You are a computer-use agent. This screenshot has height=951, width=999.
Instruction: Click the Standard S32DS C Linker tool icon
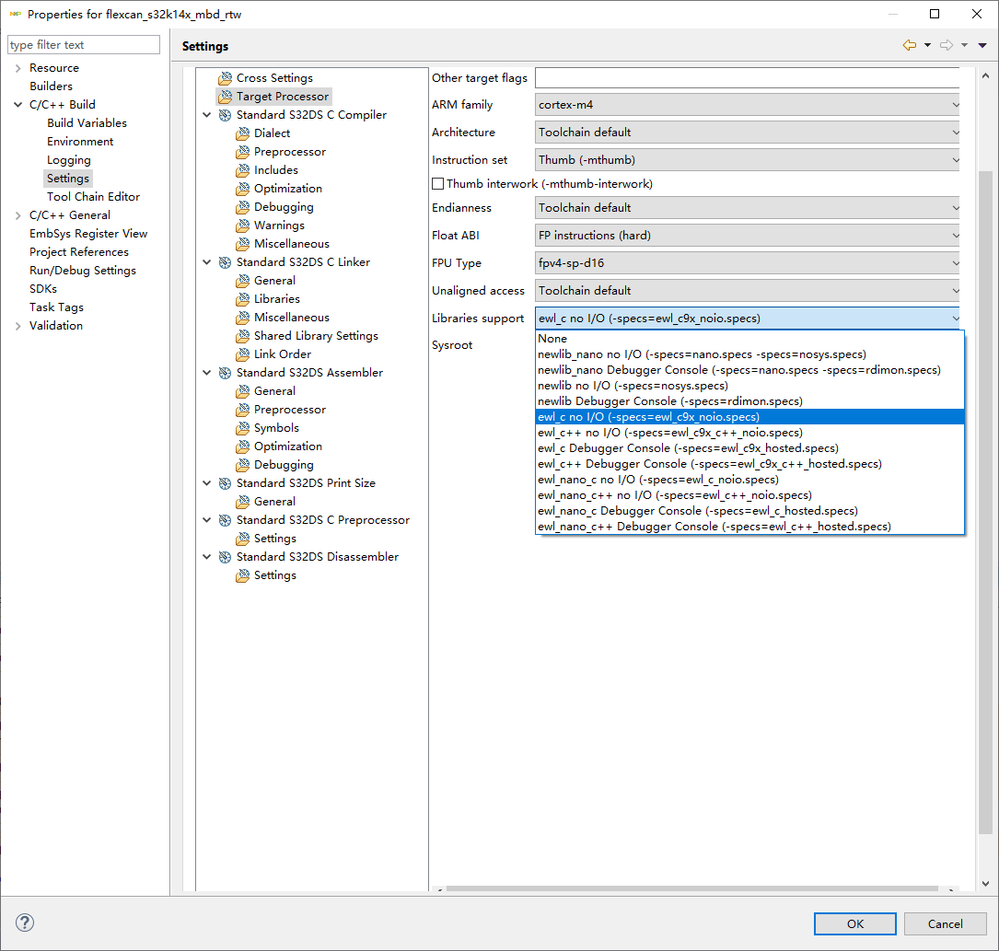(225, 262)
